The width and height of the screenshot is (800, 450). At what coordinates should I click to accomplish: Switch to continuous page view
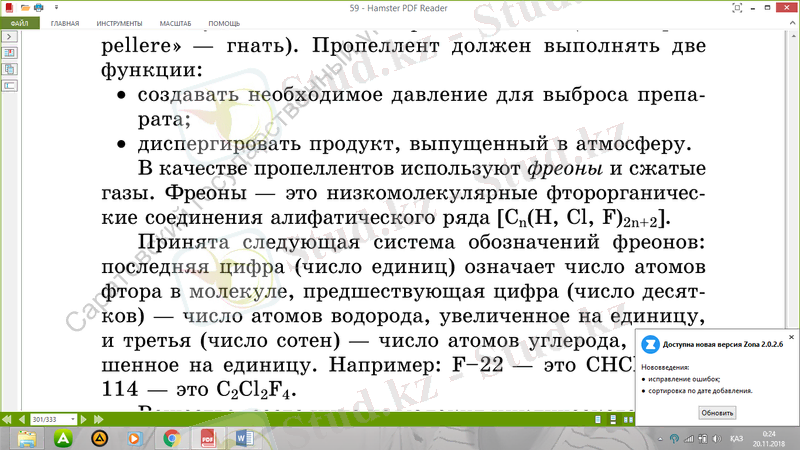(x=613, y=419)
